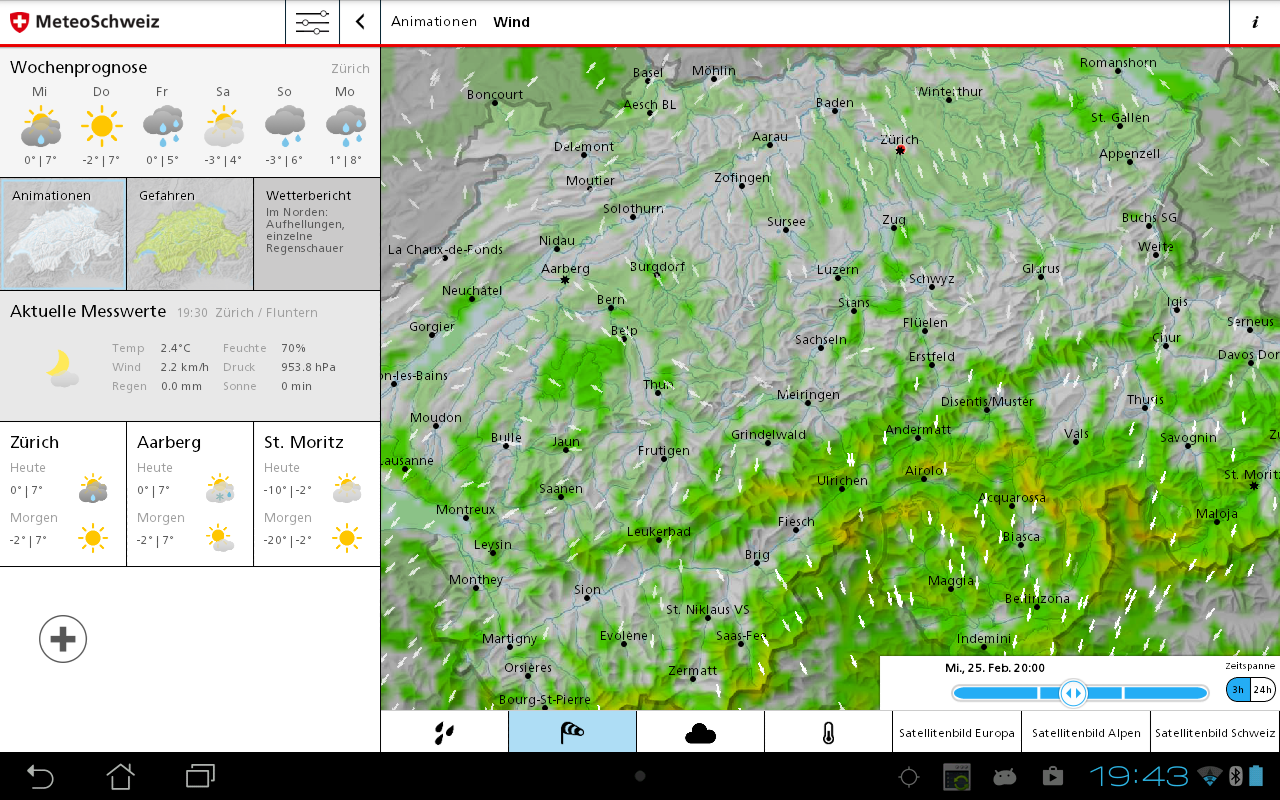Click the Zürich marker on the map

(x=901, y=150)
